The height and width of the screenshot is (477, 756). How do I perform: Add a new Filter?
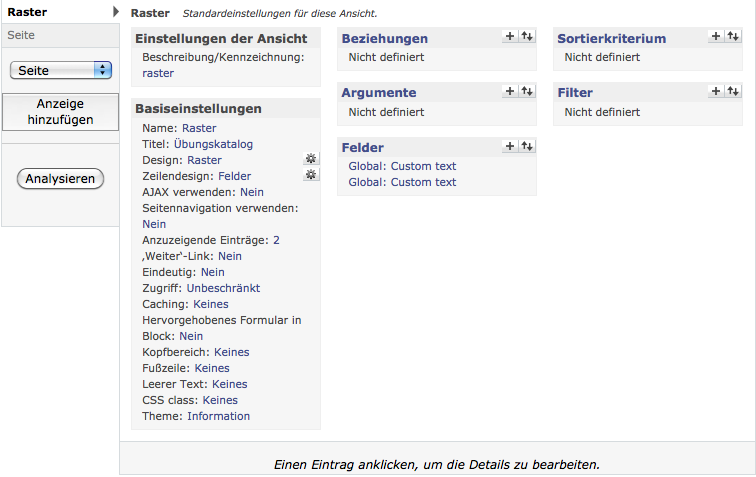(716, 91)
